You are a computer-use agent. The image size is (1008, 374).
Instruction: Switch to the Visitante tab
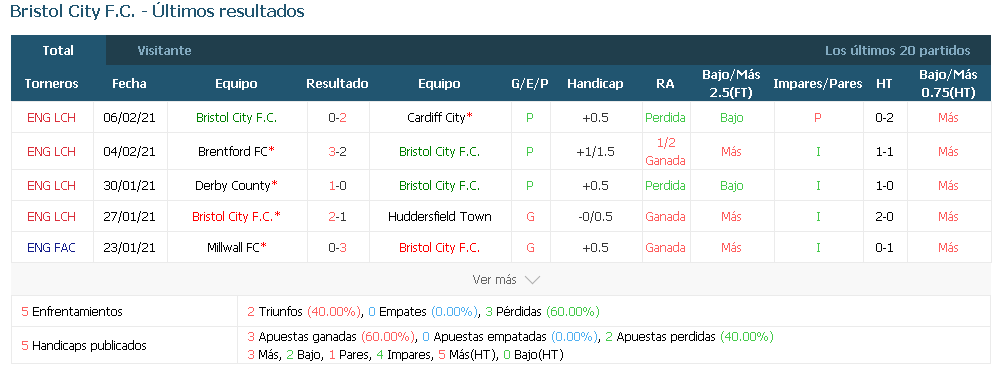tap(164, 50)
